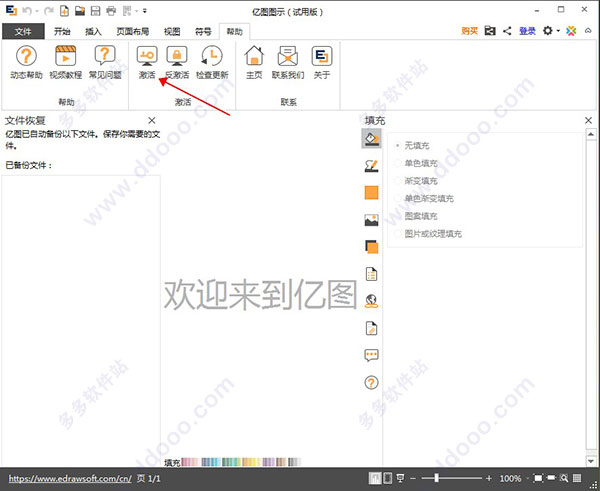Switch to the 符号 symbol tab
This screenshot has width=600, height=491.
point(203,31)
